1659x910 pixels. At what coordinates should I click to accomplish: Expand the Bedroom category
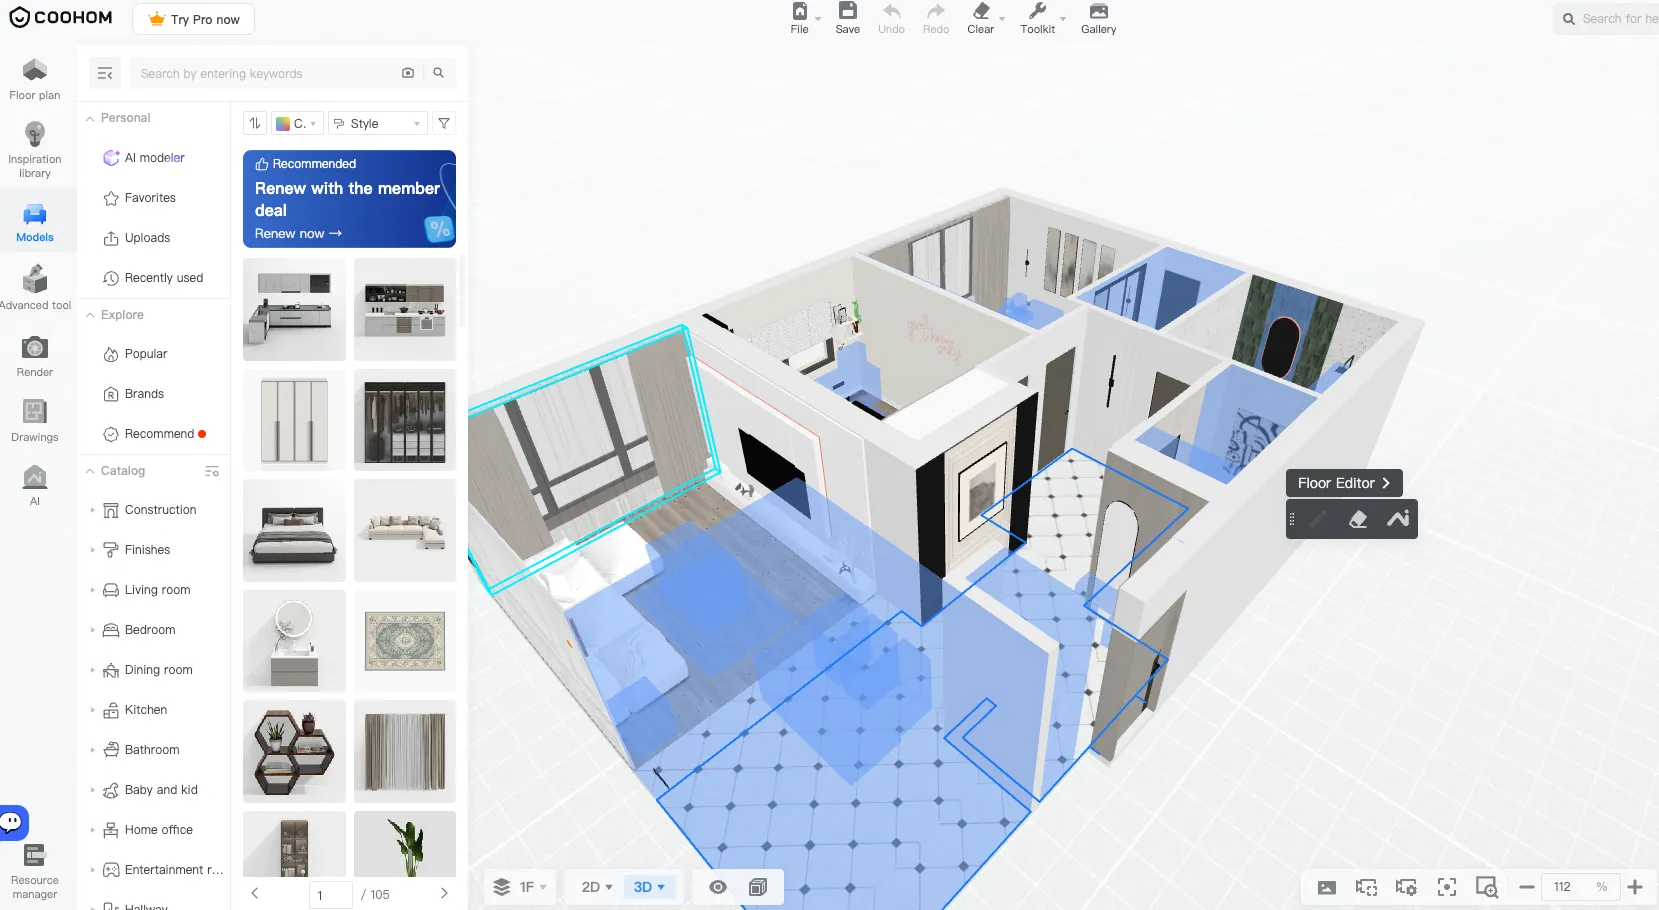[x=93, y=630]
